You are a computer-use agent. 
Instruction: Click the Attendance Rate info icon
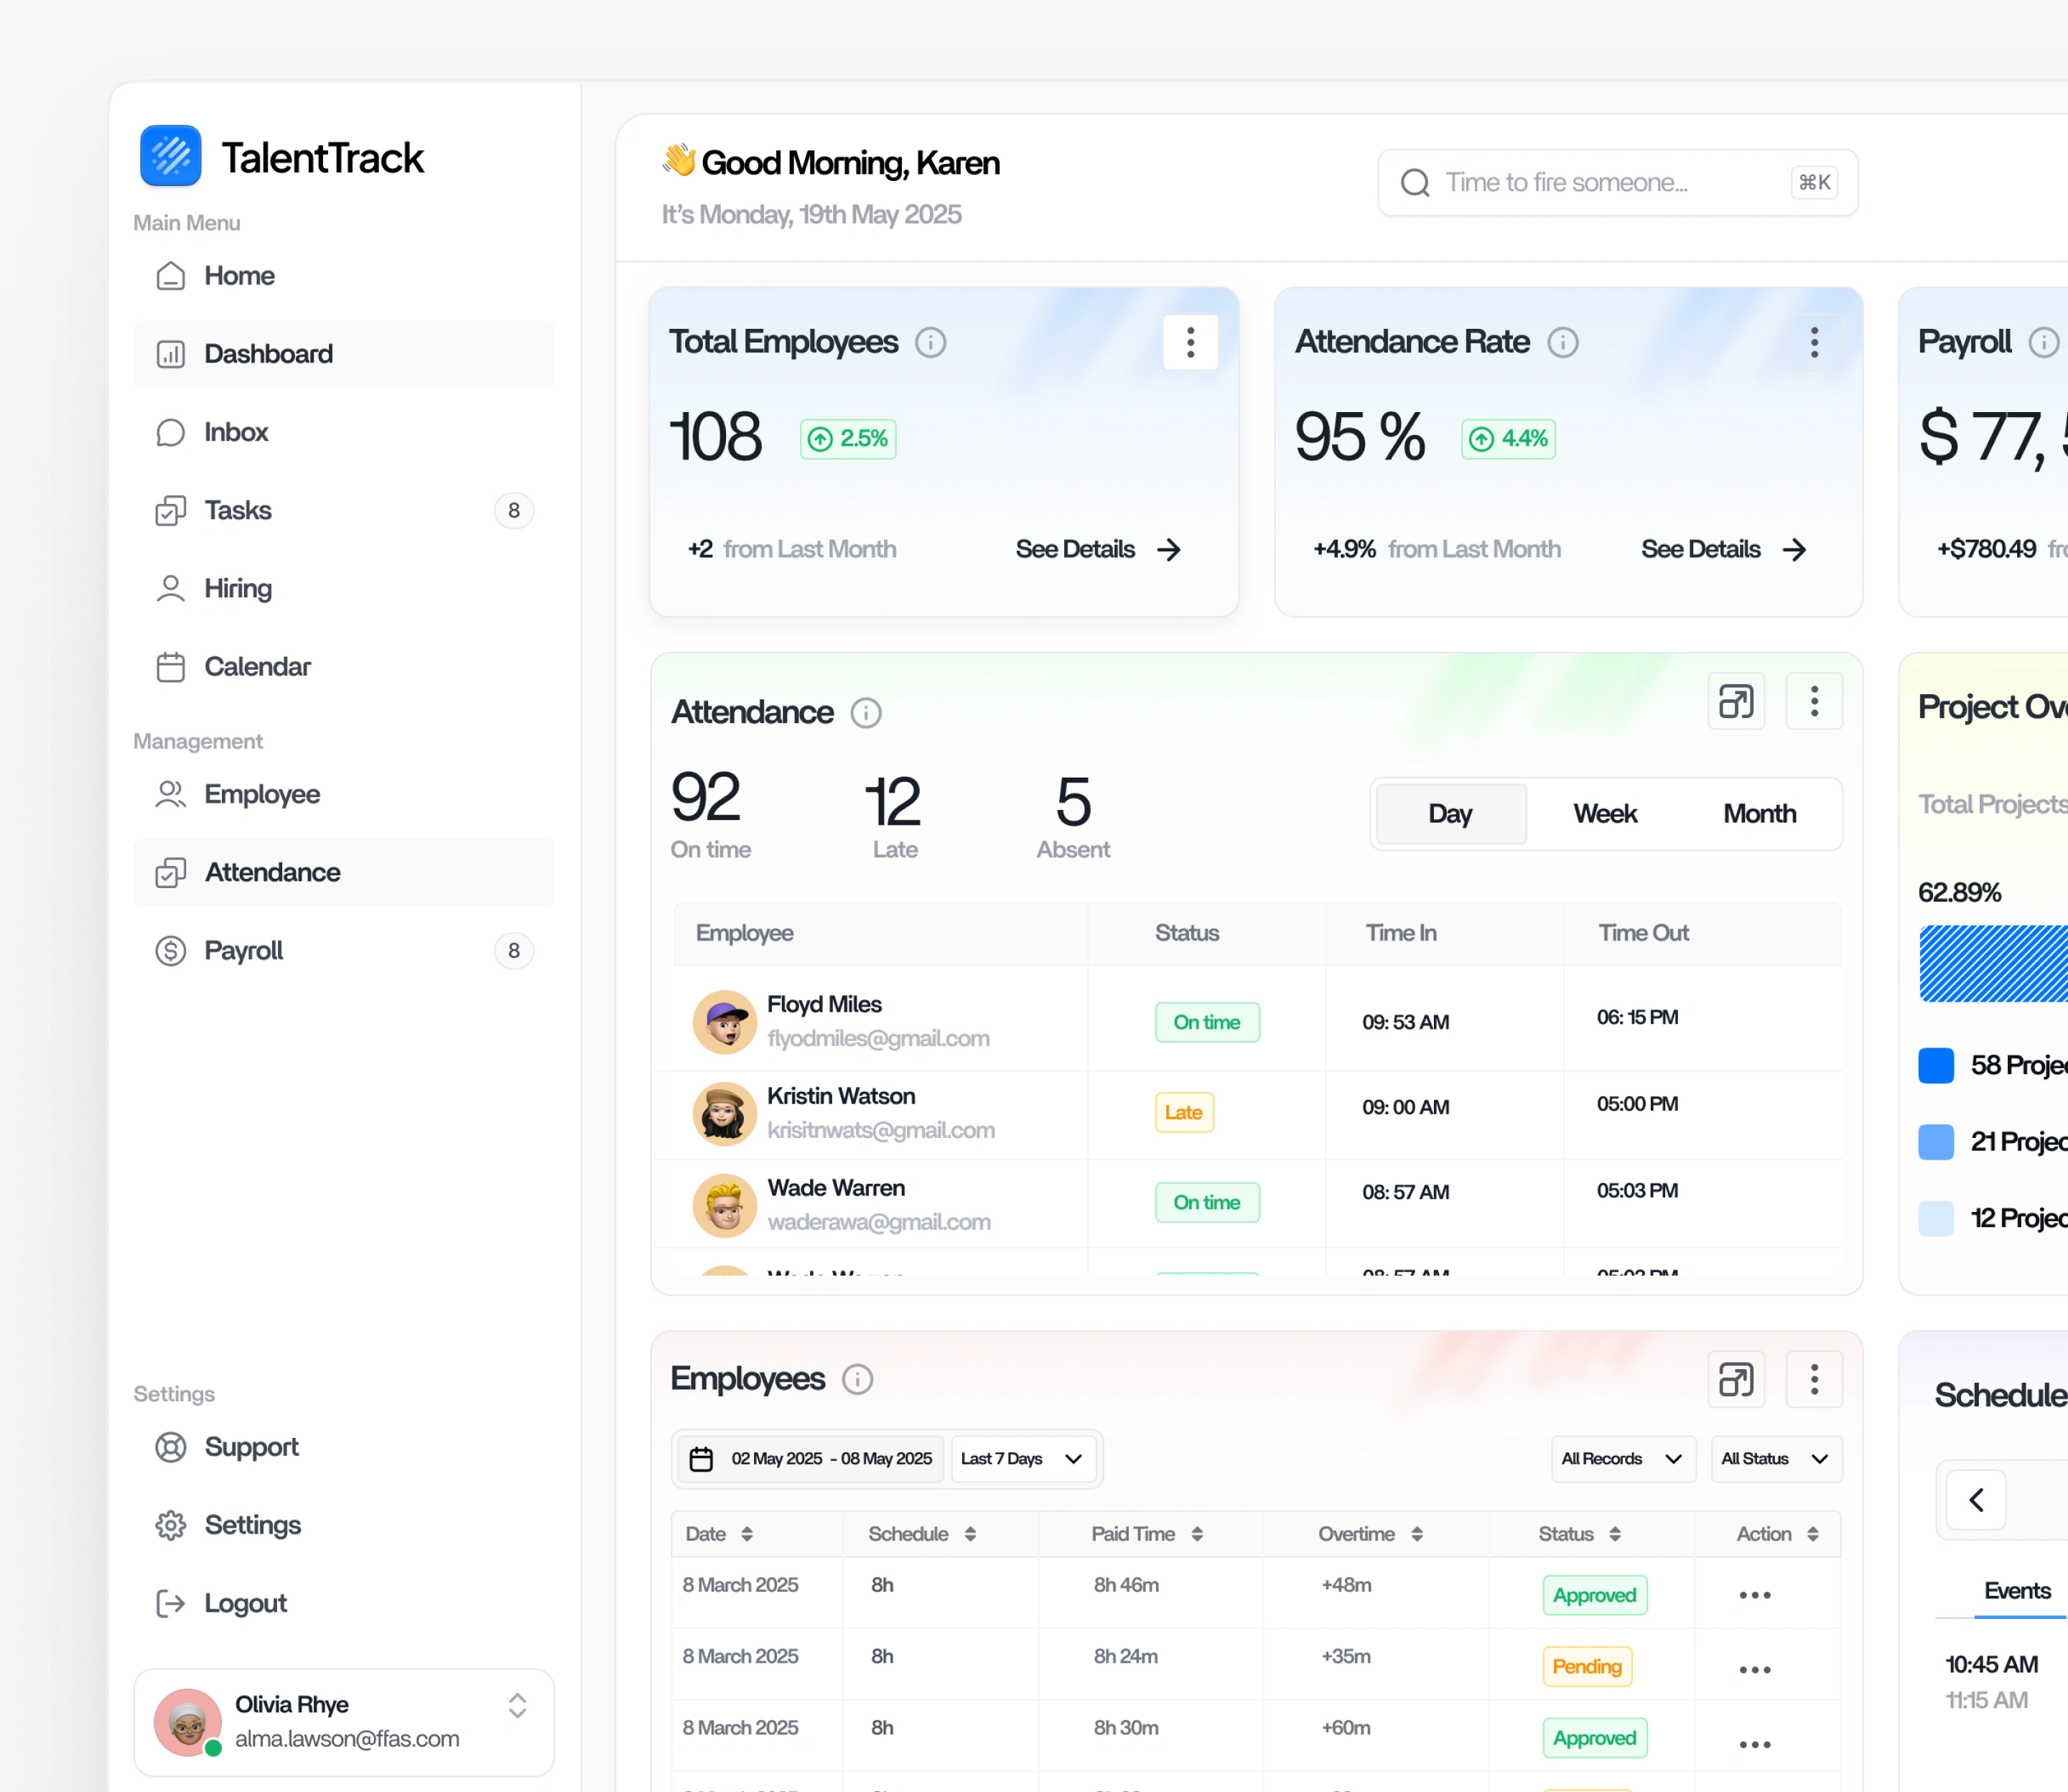1563,342
